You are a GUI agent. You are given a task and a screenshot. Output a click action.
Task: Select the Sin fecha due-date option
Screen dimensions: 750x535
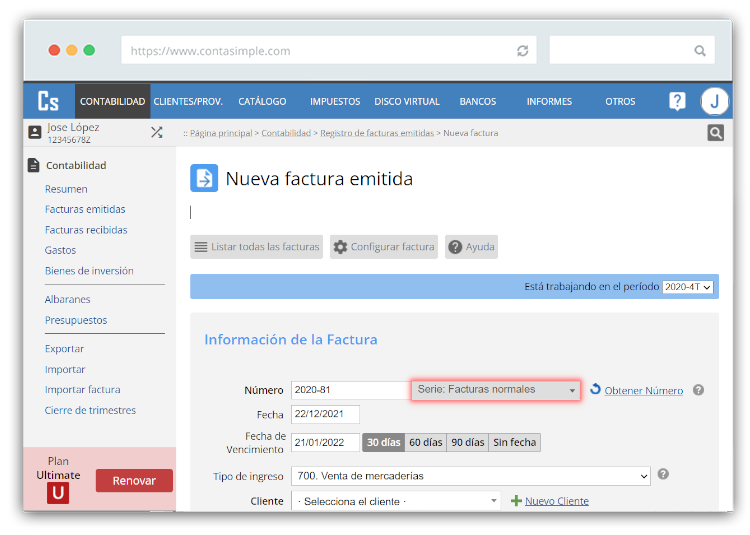click(x=515, y=442)
